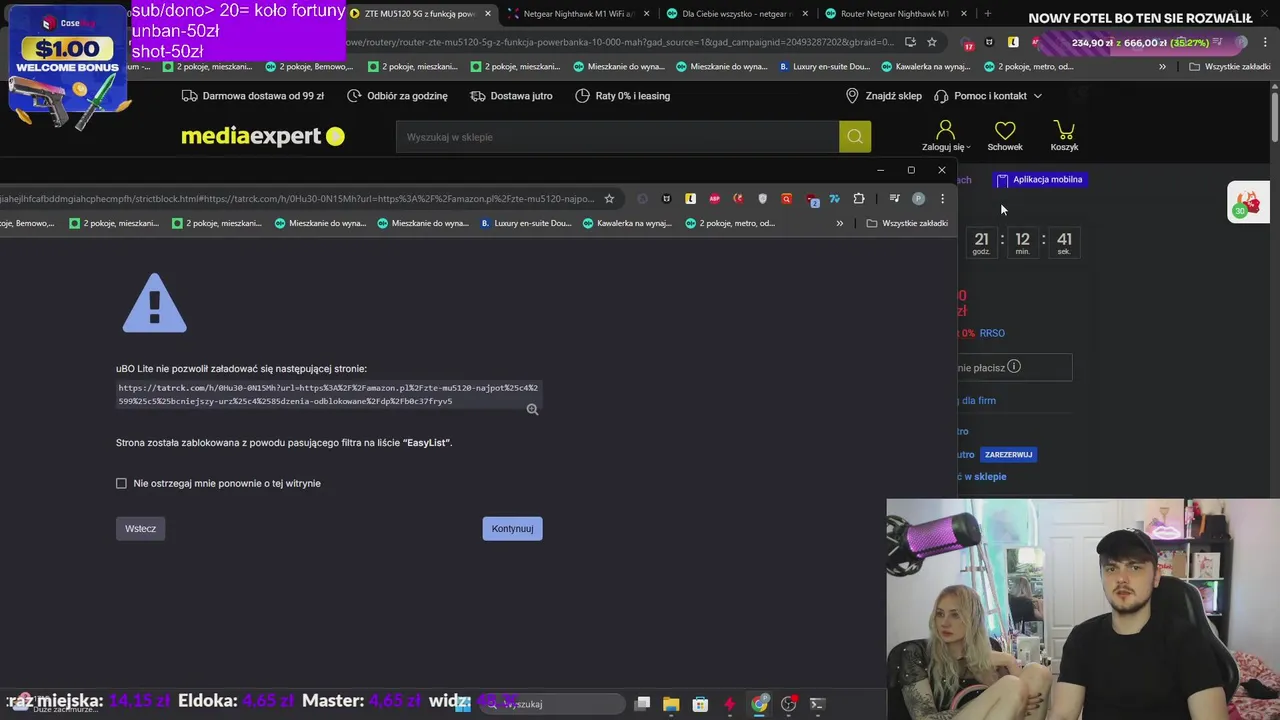Expand 'Pomoc i kontakt' dropdown
This screenshot has height=720, width=1280.
point(988,96)
